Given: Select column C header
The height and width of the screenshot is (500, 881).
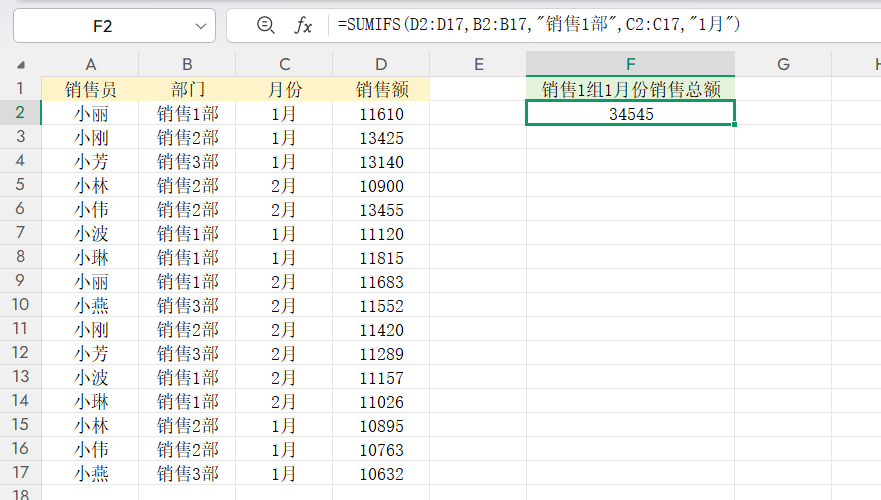Looking at the screenshot, I should [284, 64].
